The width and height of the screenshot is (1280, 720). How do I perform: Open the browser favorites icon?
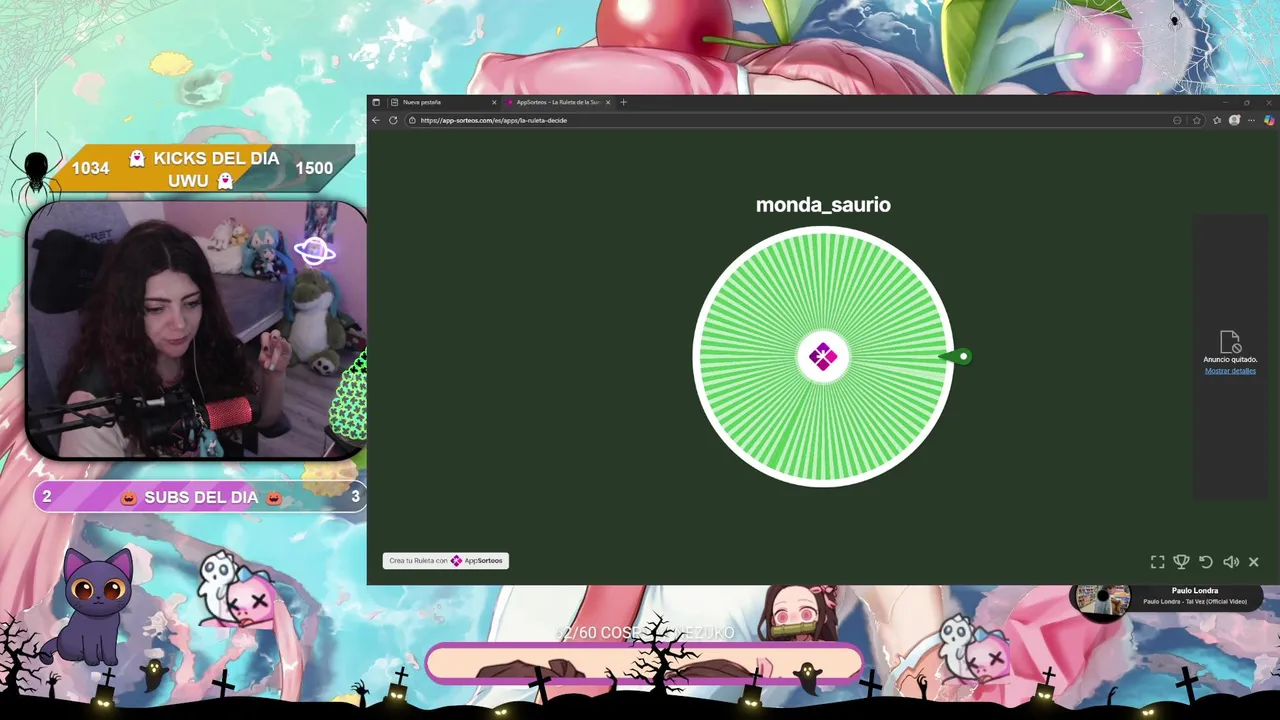[1217, 120]
